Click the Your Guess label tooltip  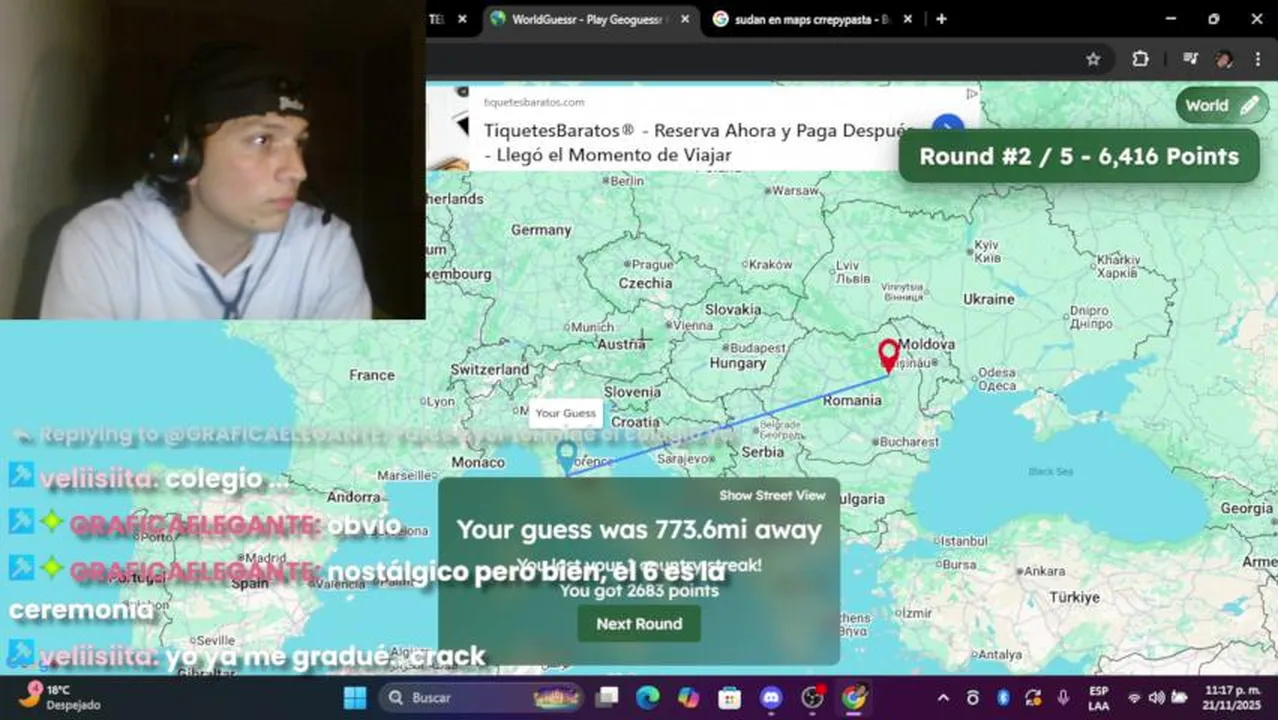pyautogui.click(x=565, y=413)
